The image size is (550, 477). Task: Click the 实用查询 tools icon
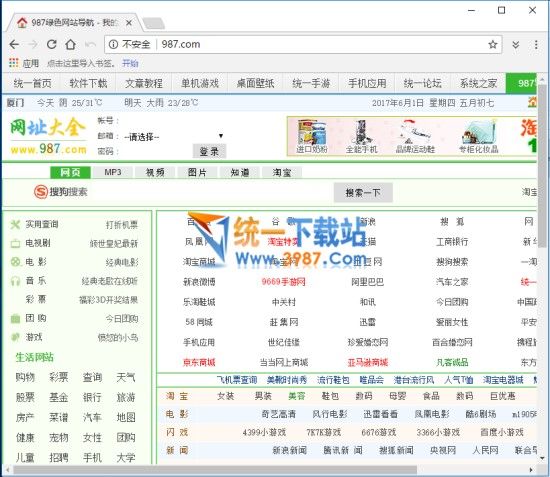click(15, 224)
